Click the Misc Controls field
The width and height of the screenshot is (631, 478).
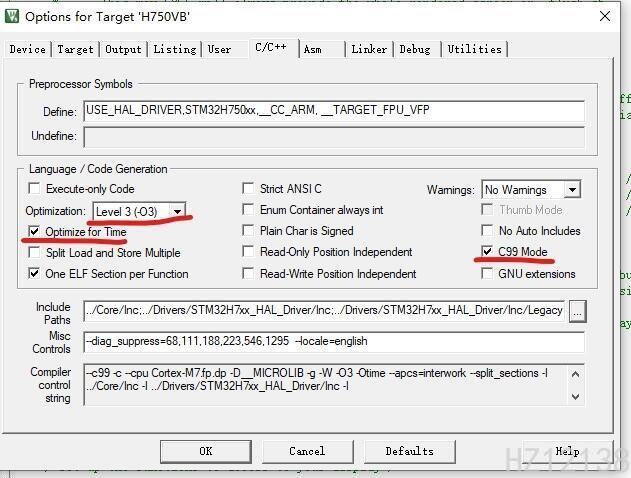click(x=334, y=342)
